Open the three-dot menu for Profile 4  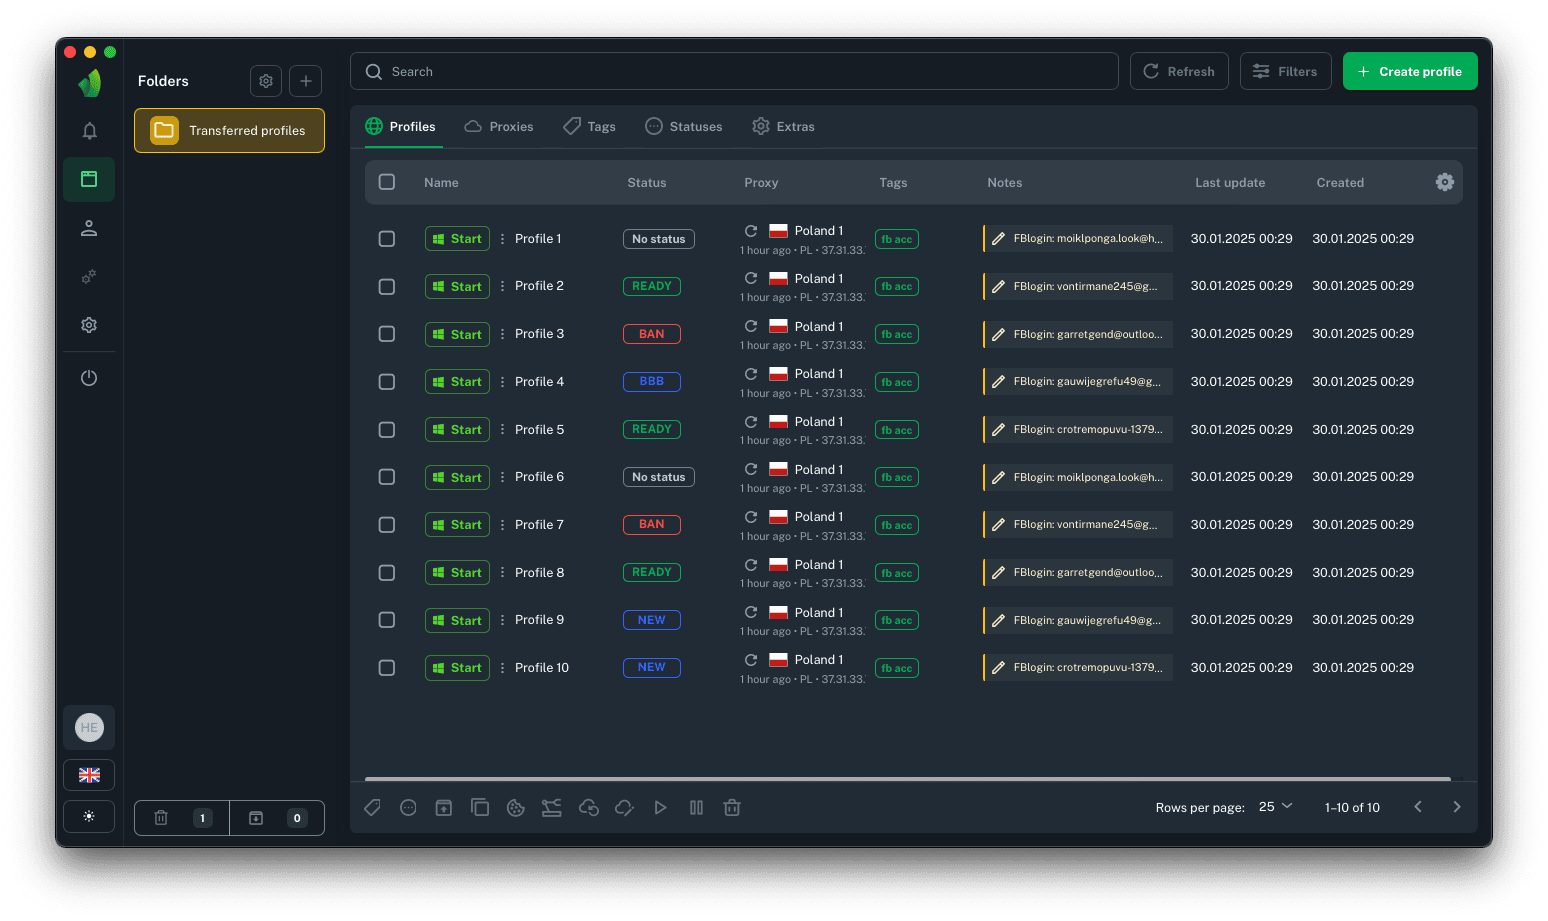pos(502,382)
